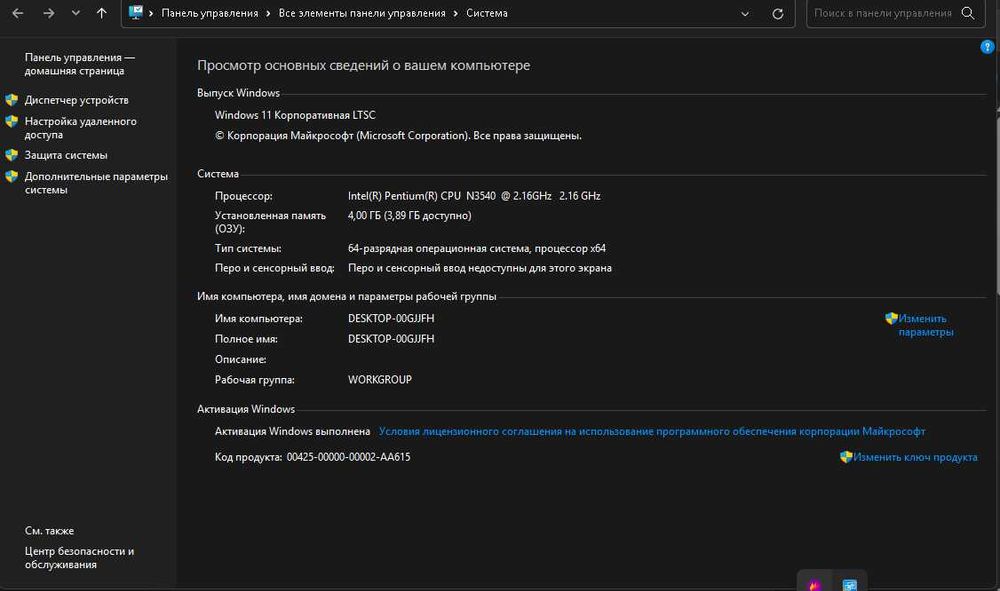Click shield icon beside 'Диспетчер устройств'

coord(11,100)
